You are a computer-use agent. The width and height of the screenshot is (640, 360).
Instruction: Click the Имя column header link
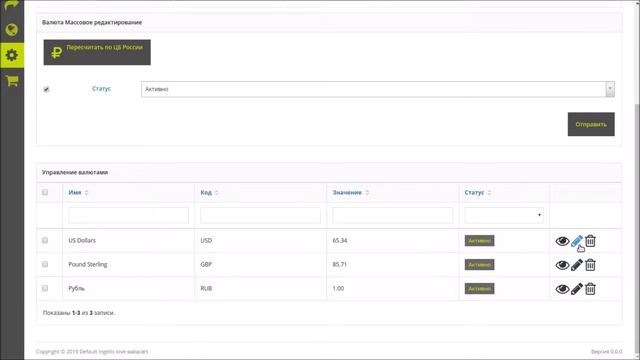pyautogui.click(x=75, y=192)
